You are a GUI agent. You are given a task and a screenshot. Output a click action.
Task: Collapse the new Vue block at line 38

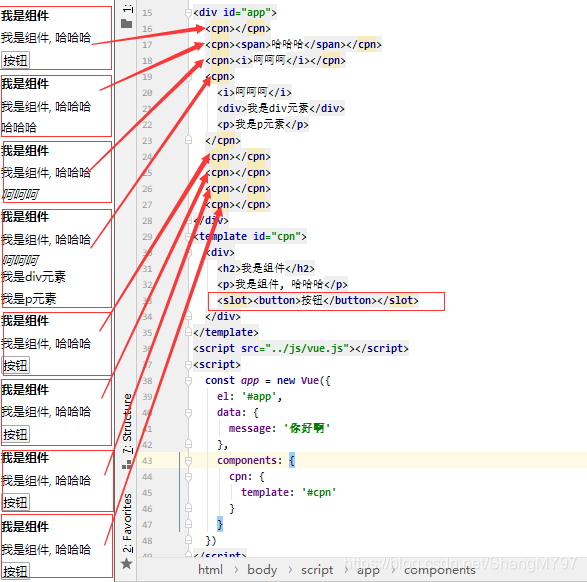pyautogui.click(x=188, y=381)
